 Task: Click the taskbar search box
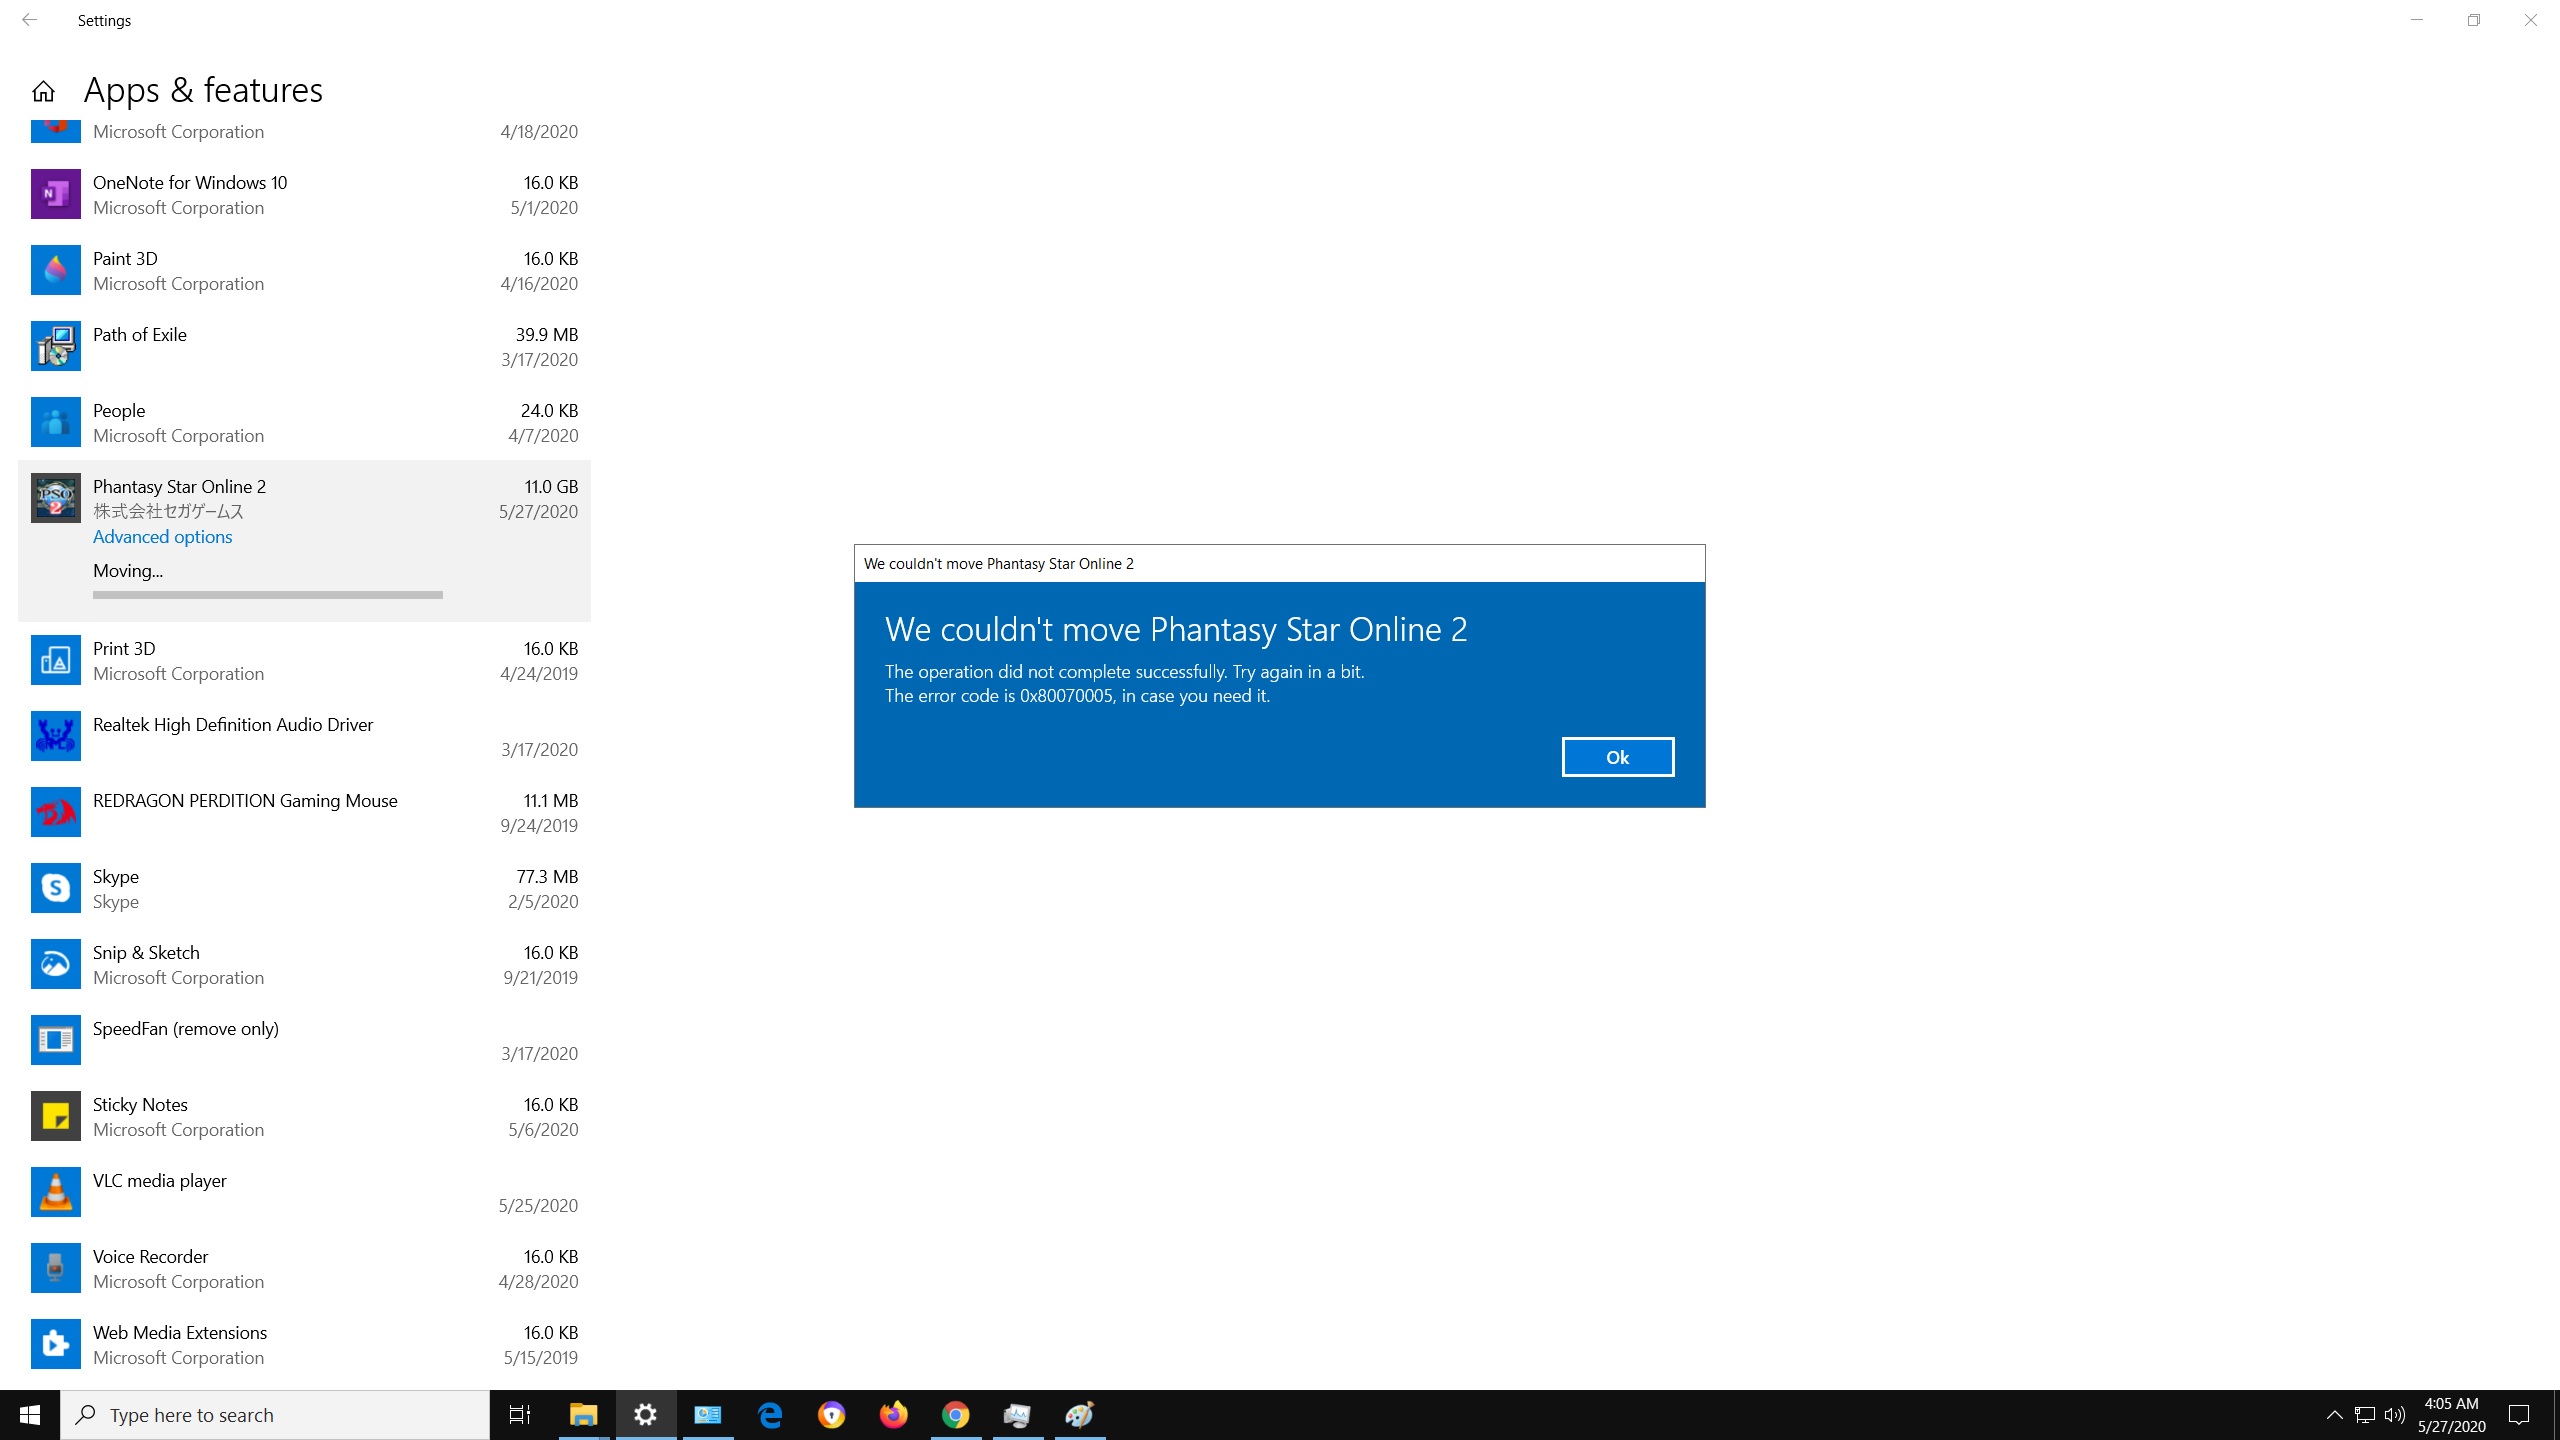click(275, 1415)
